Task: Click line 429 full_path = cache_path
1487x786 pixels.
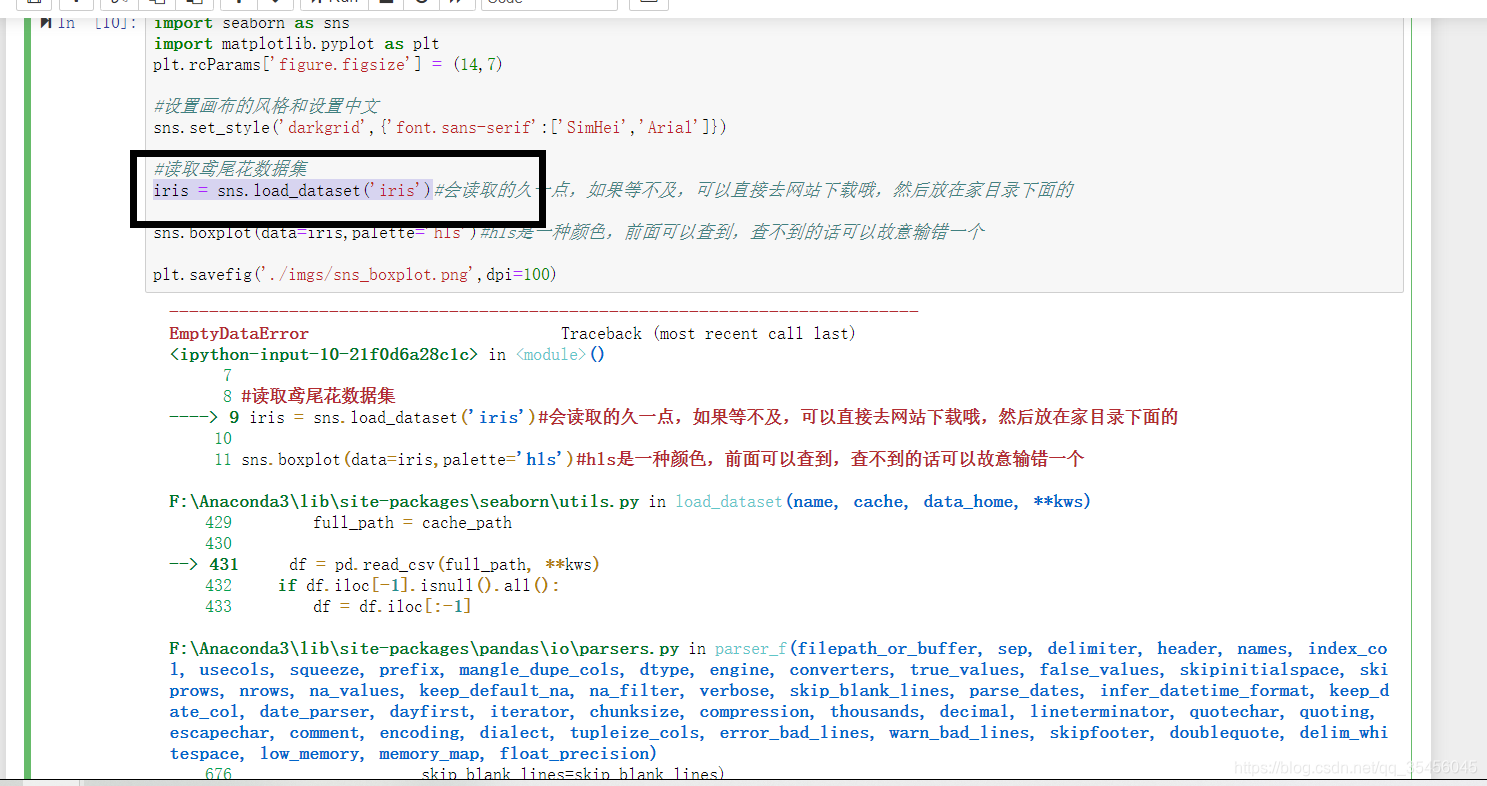Action: tap(358, 522)
